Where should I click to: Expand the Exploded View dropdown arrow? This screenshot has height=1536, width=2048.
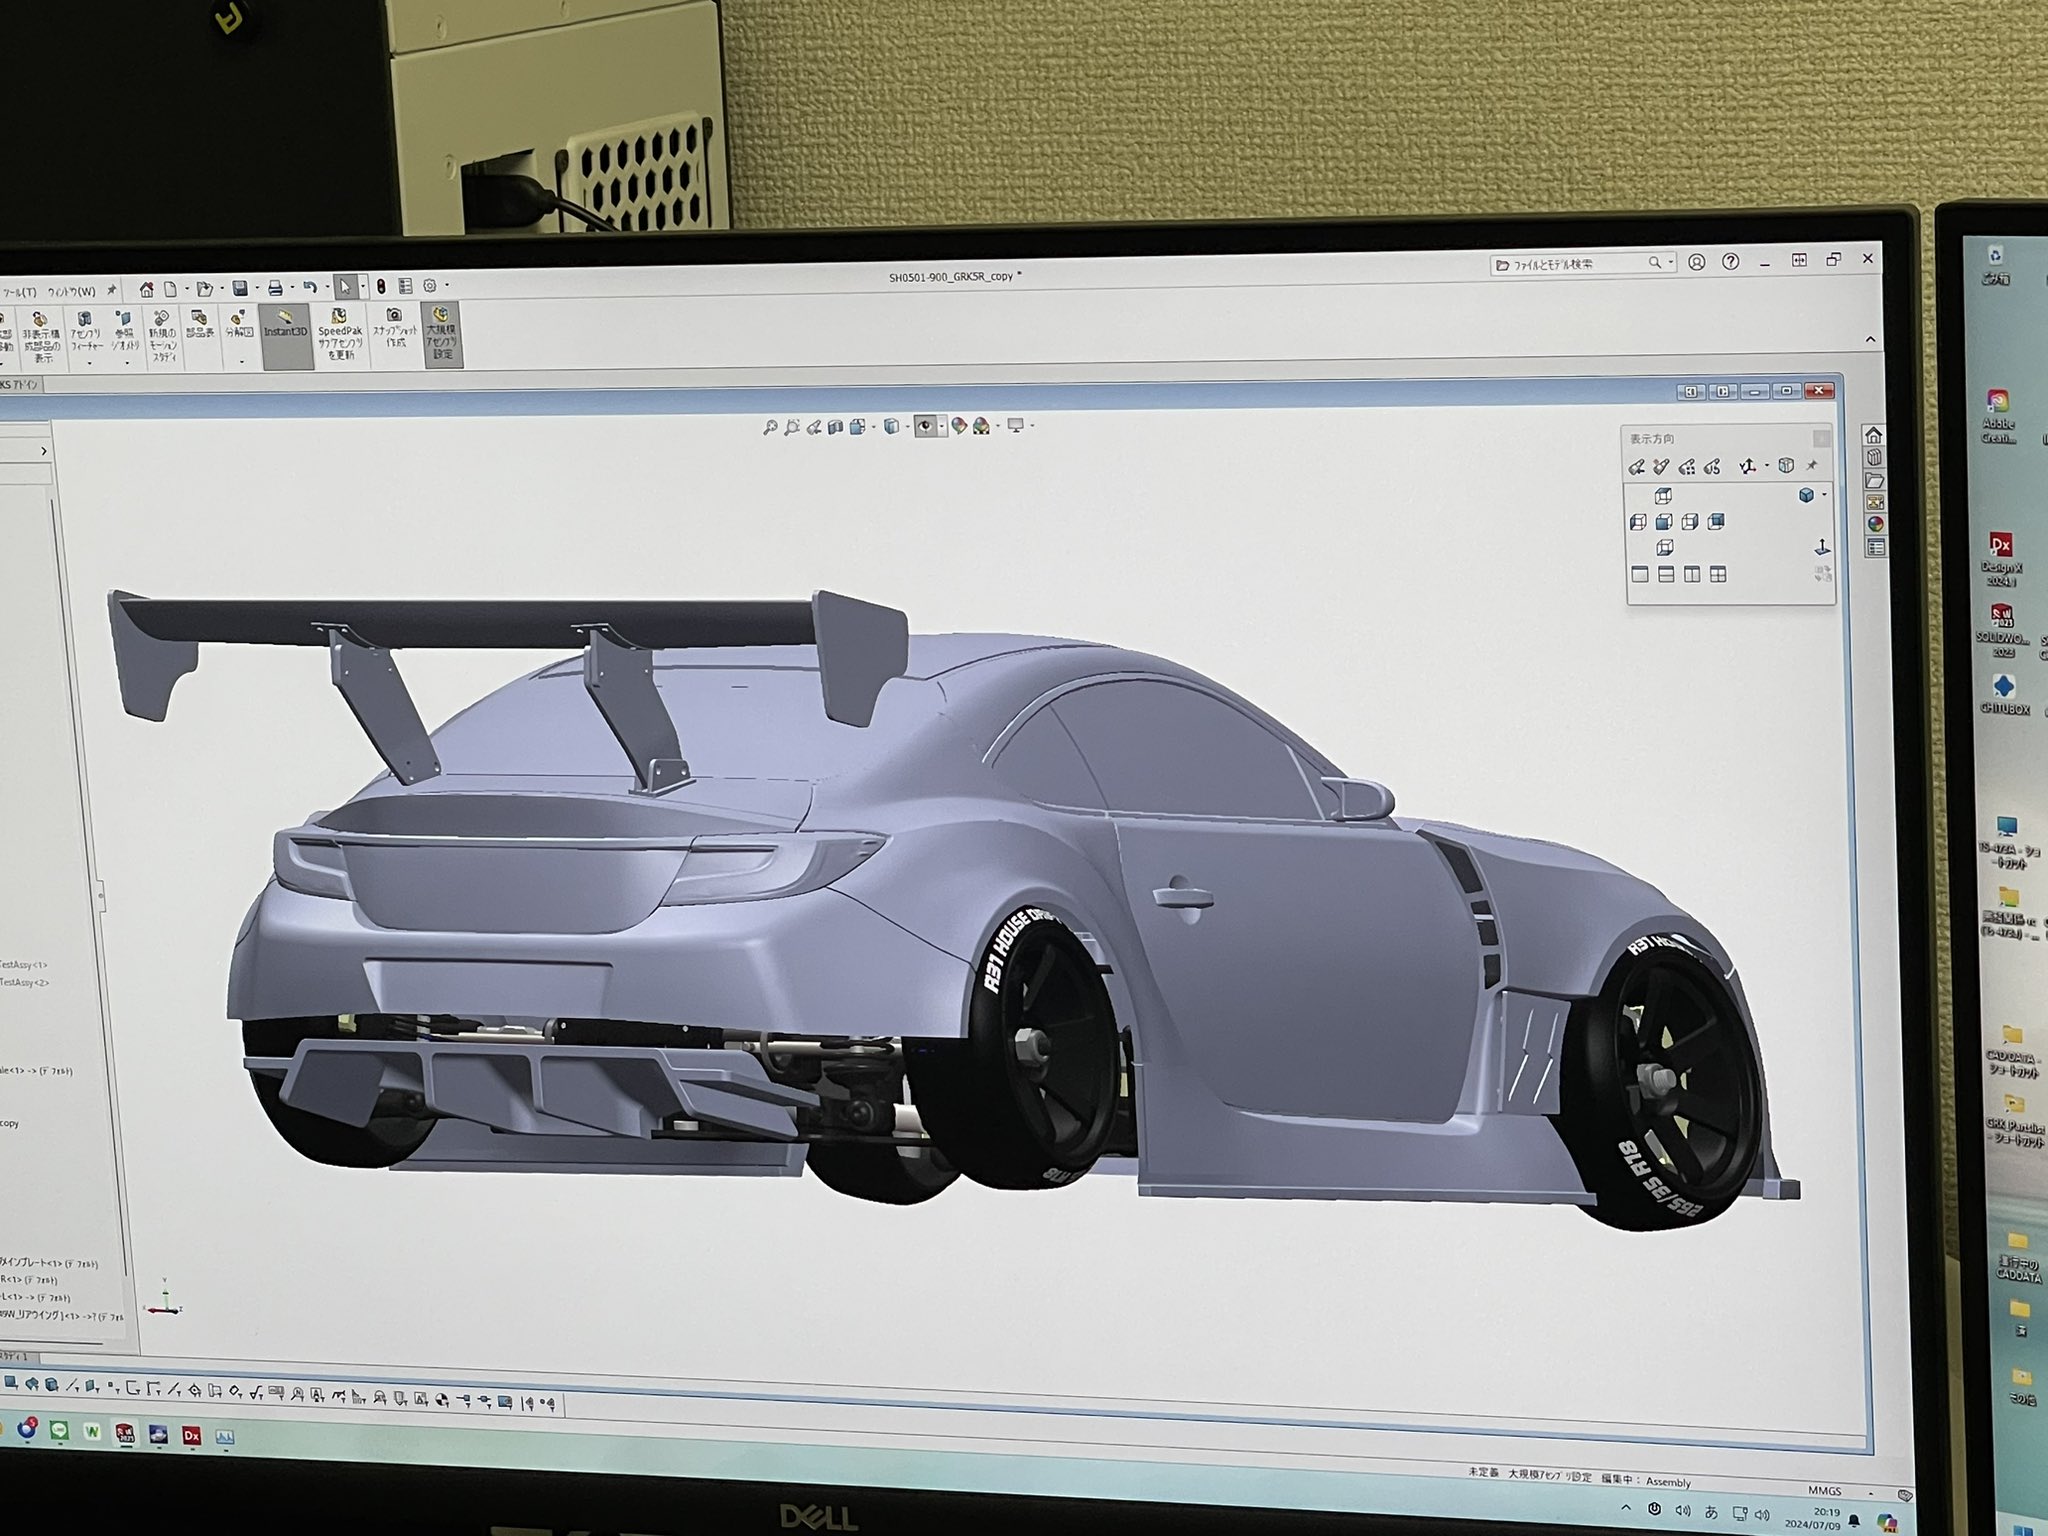241,360
